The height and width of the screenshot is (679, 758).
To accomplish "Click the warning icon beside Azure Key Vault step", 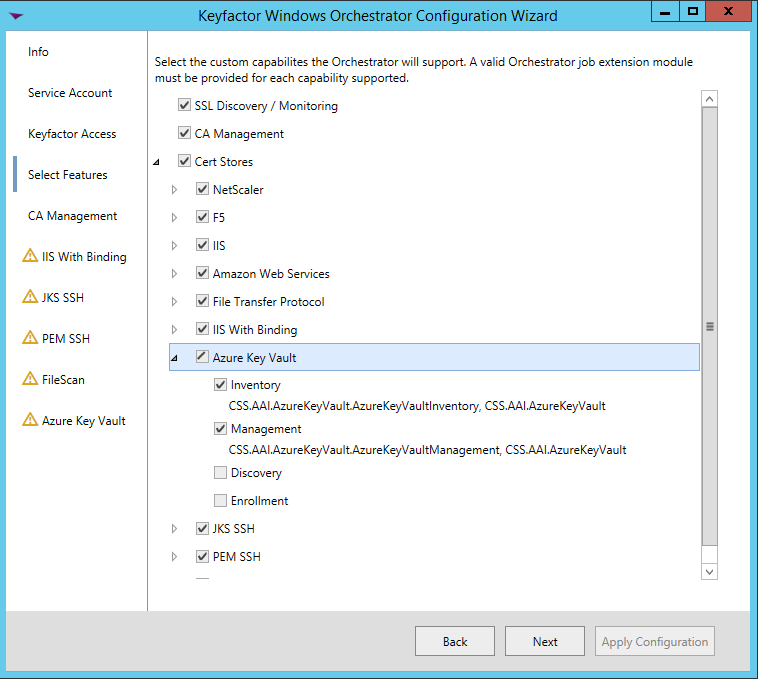I will (x=30, y=420).
